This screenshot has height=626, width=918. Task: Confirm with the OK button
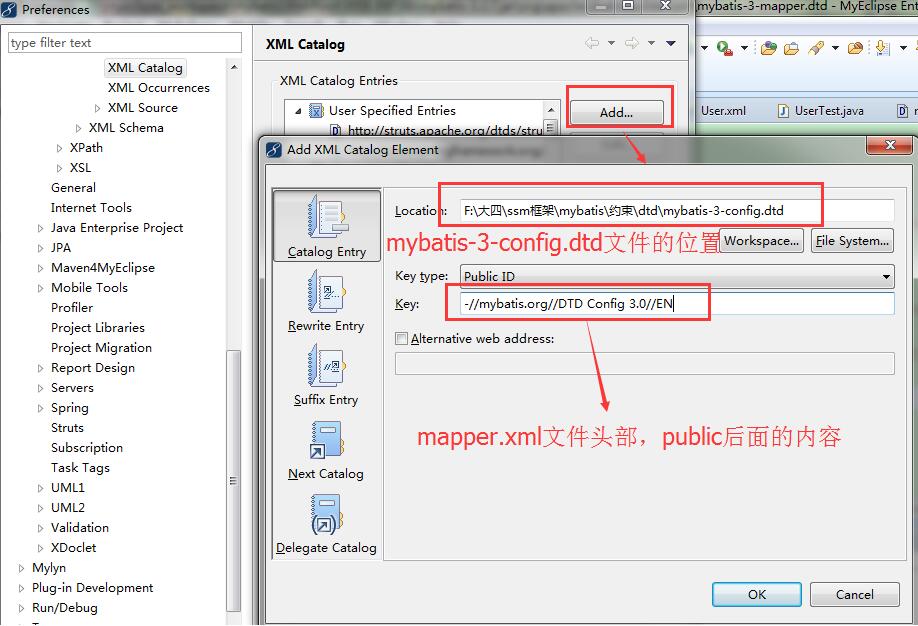click(x=756, y=594)
